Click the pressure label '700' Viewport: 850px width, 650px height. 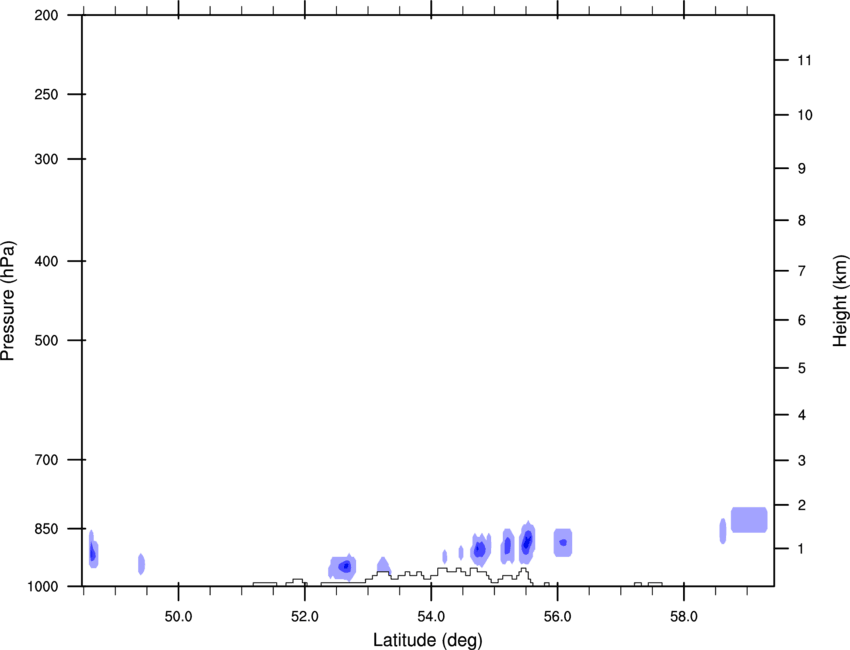[46, 460]
